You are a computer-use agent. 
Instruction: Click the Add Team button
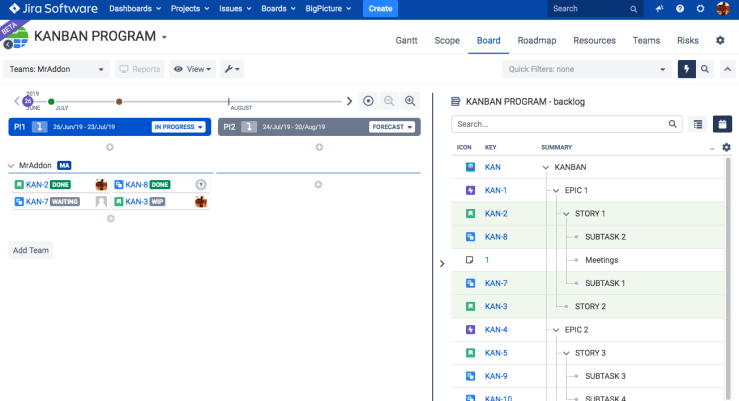[x=31, y=250]
